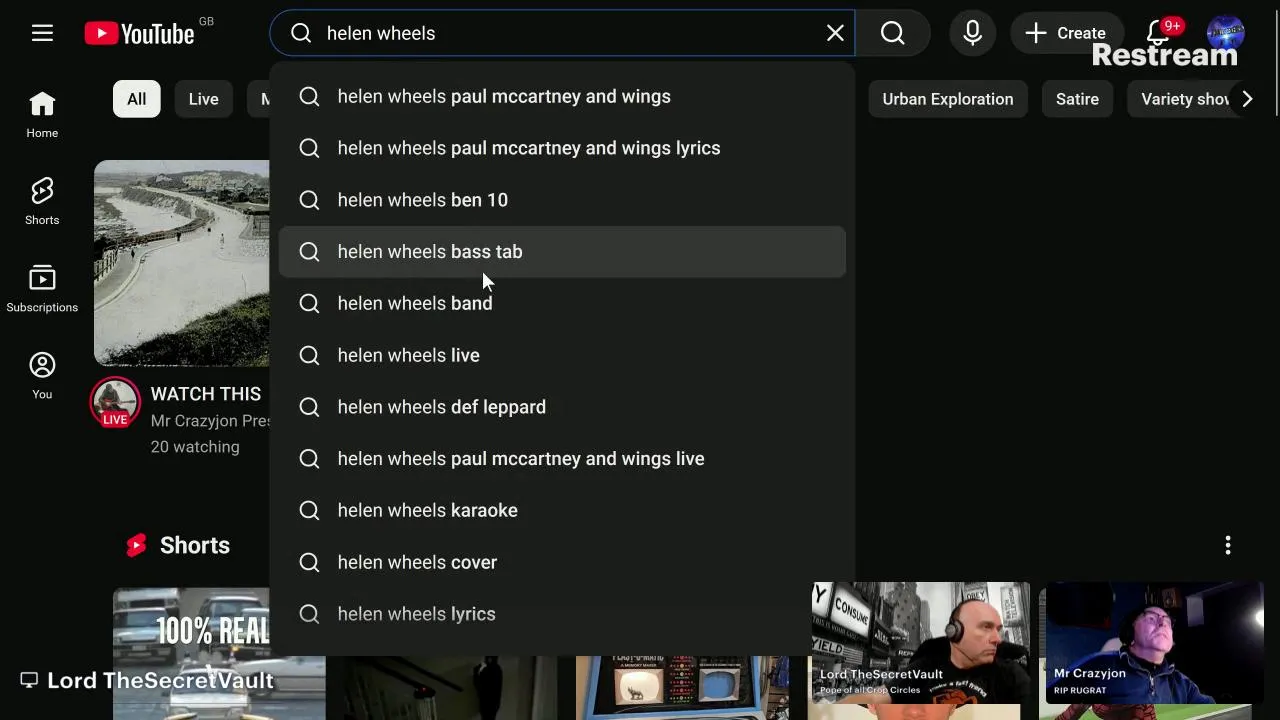Start voice search with microphone
Screen dimensions: 1280x720
click(972, 33)
